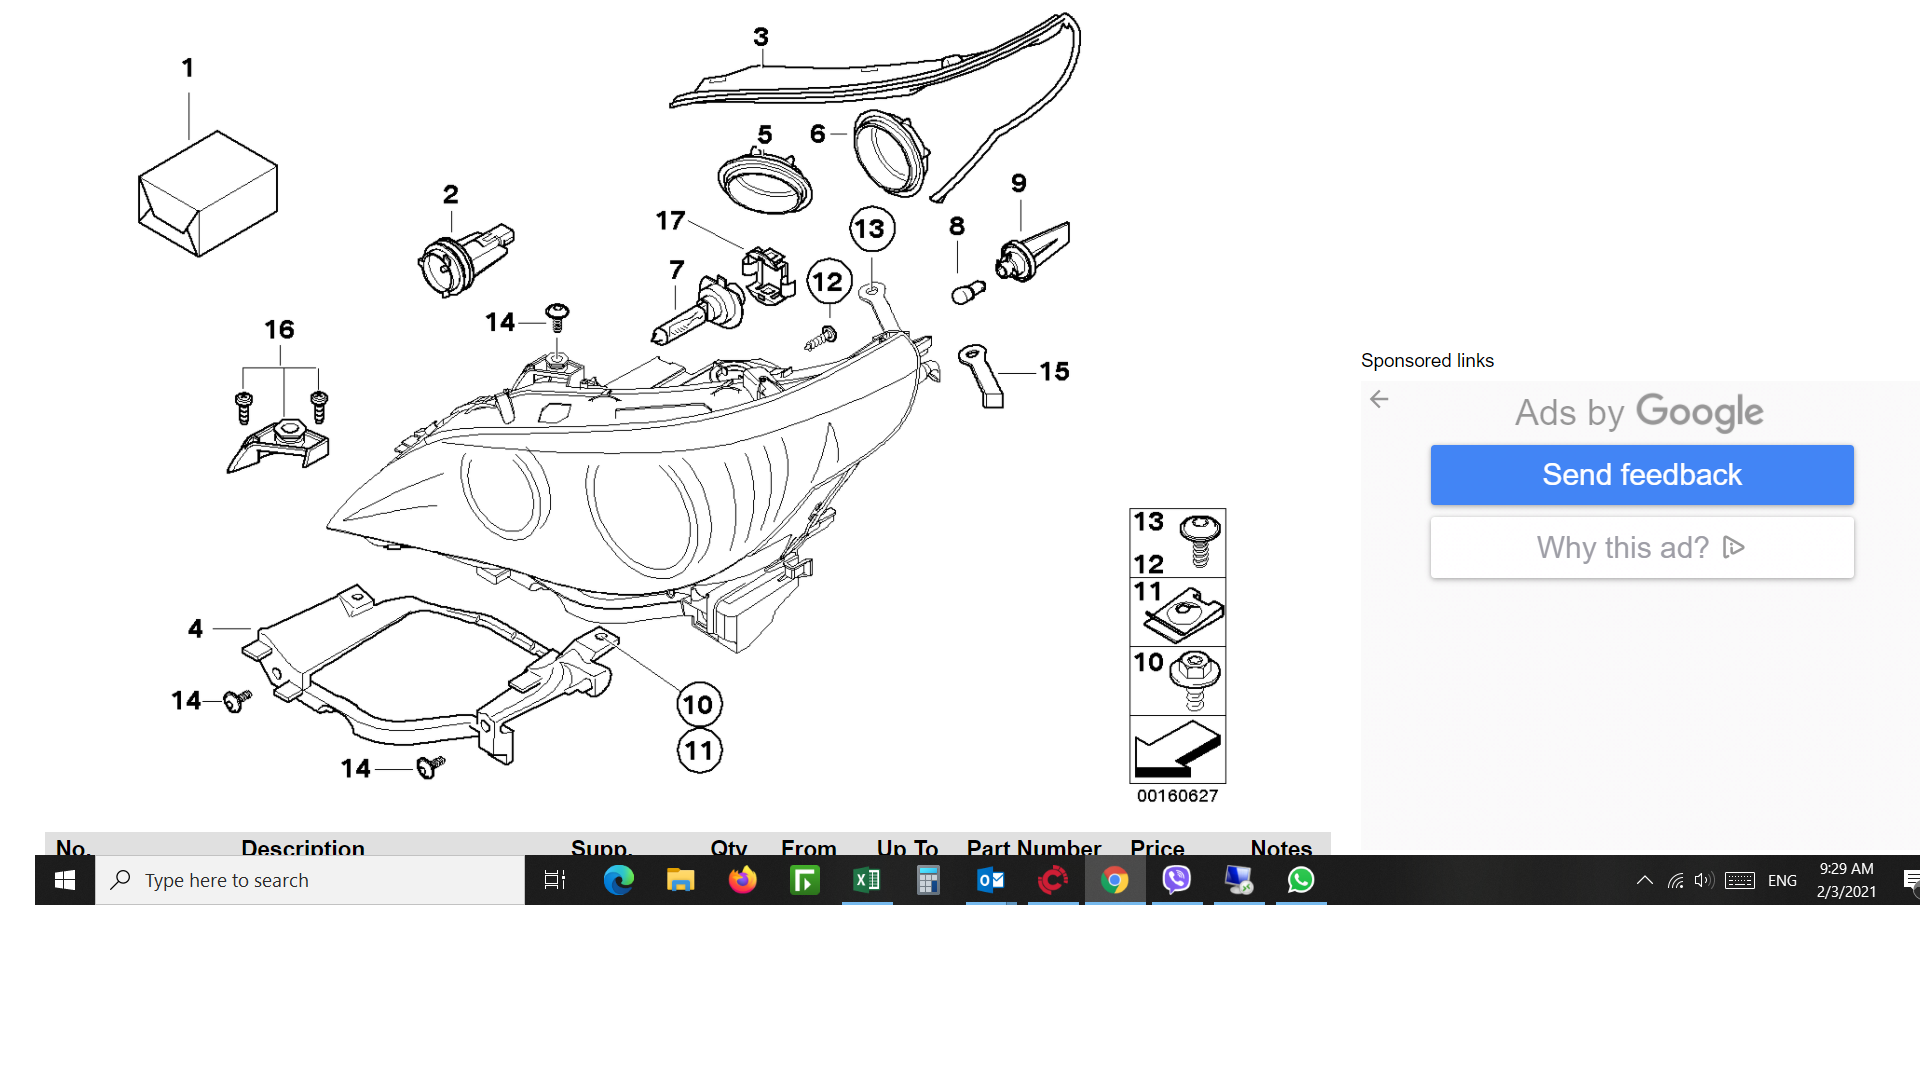This screenshot has height=1080, width=1920.
Task: Open the Task View button
Action: (x=555, y=880)
